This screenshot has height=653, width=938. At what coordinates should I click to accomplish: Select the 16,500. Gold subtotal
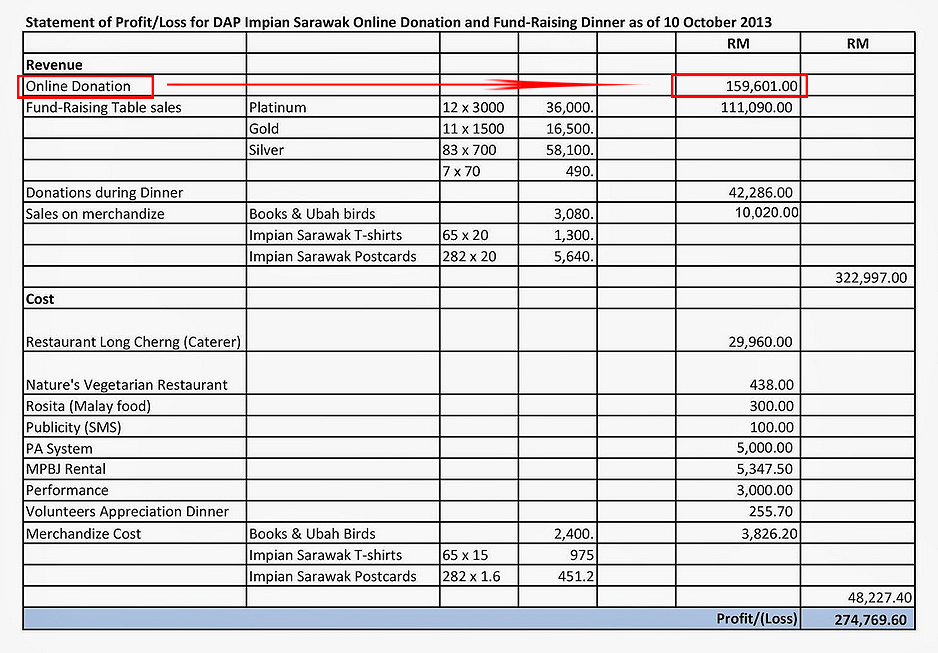pyautogui.click(x=570, y=129)
